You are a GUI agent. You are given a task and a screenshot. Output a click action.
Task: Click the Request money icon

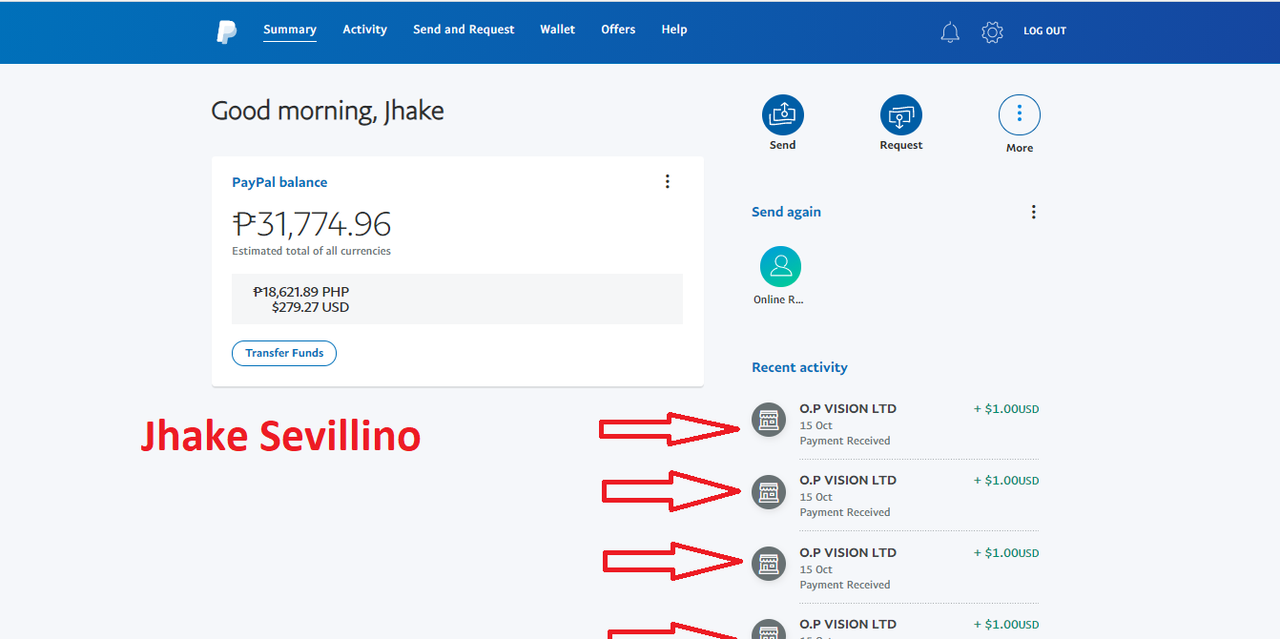tap(901, 115)
